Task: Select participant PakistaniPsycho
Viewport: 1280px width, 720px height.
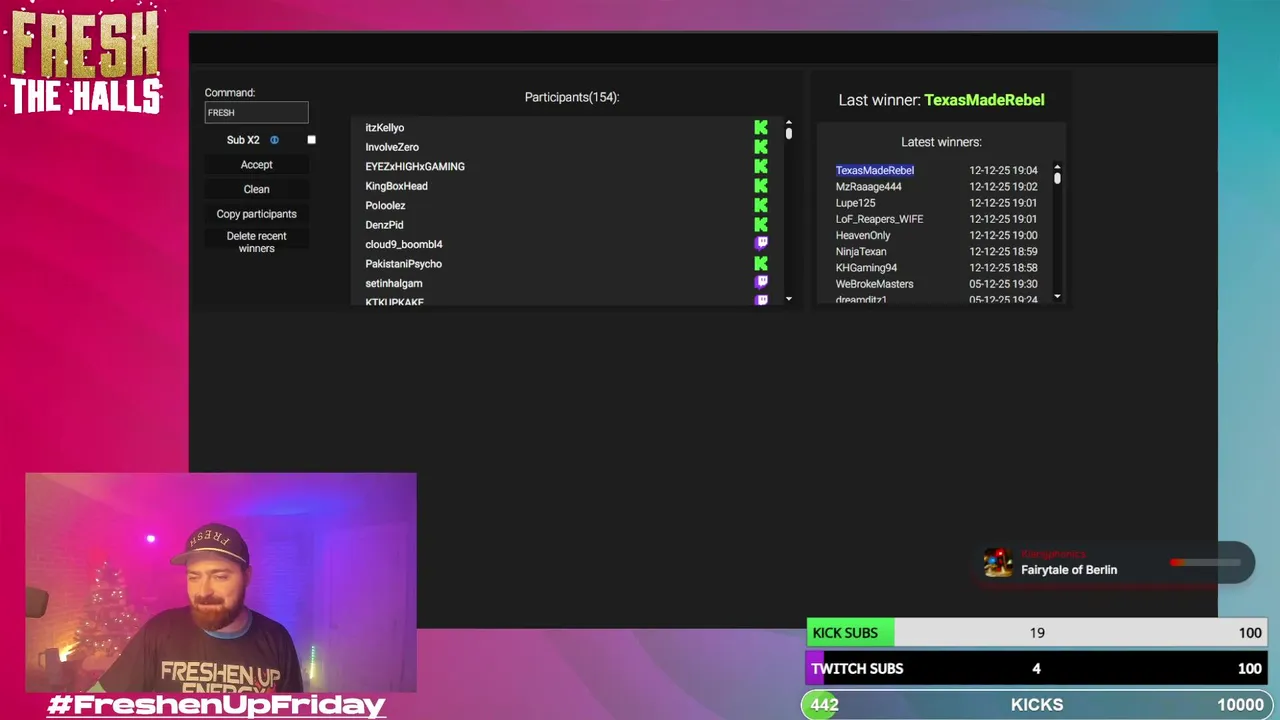Action: (x=403, y=264)
